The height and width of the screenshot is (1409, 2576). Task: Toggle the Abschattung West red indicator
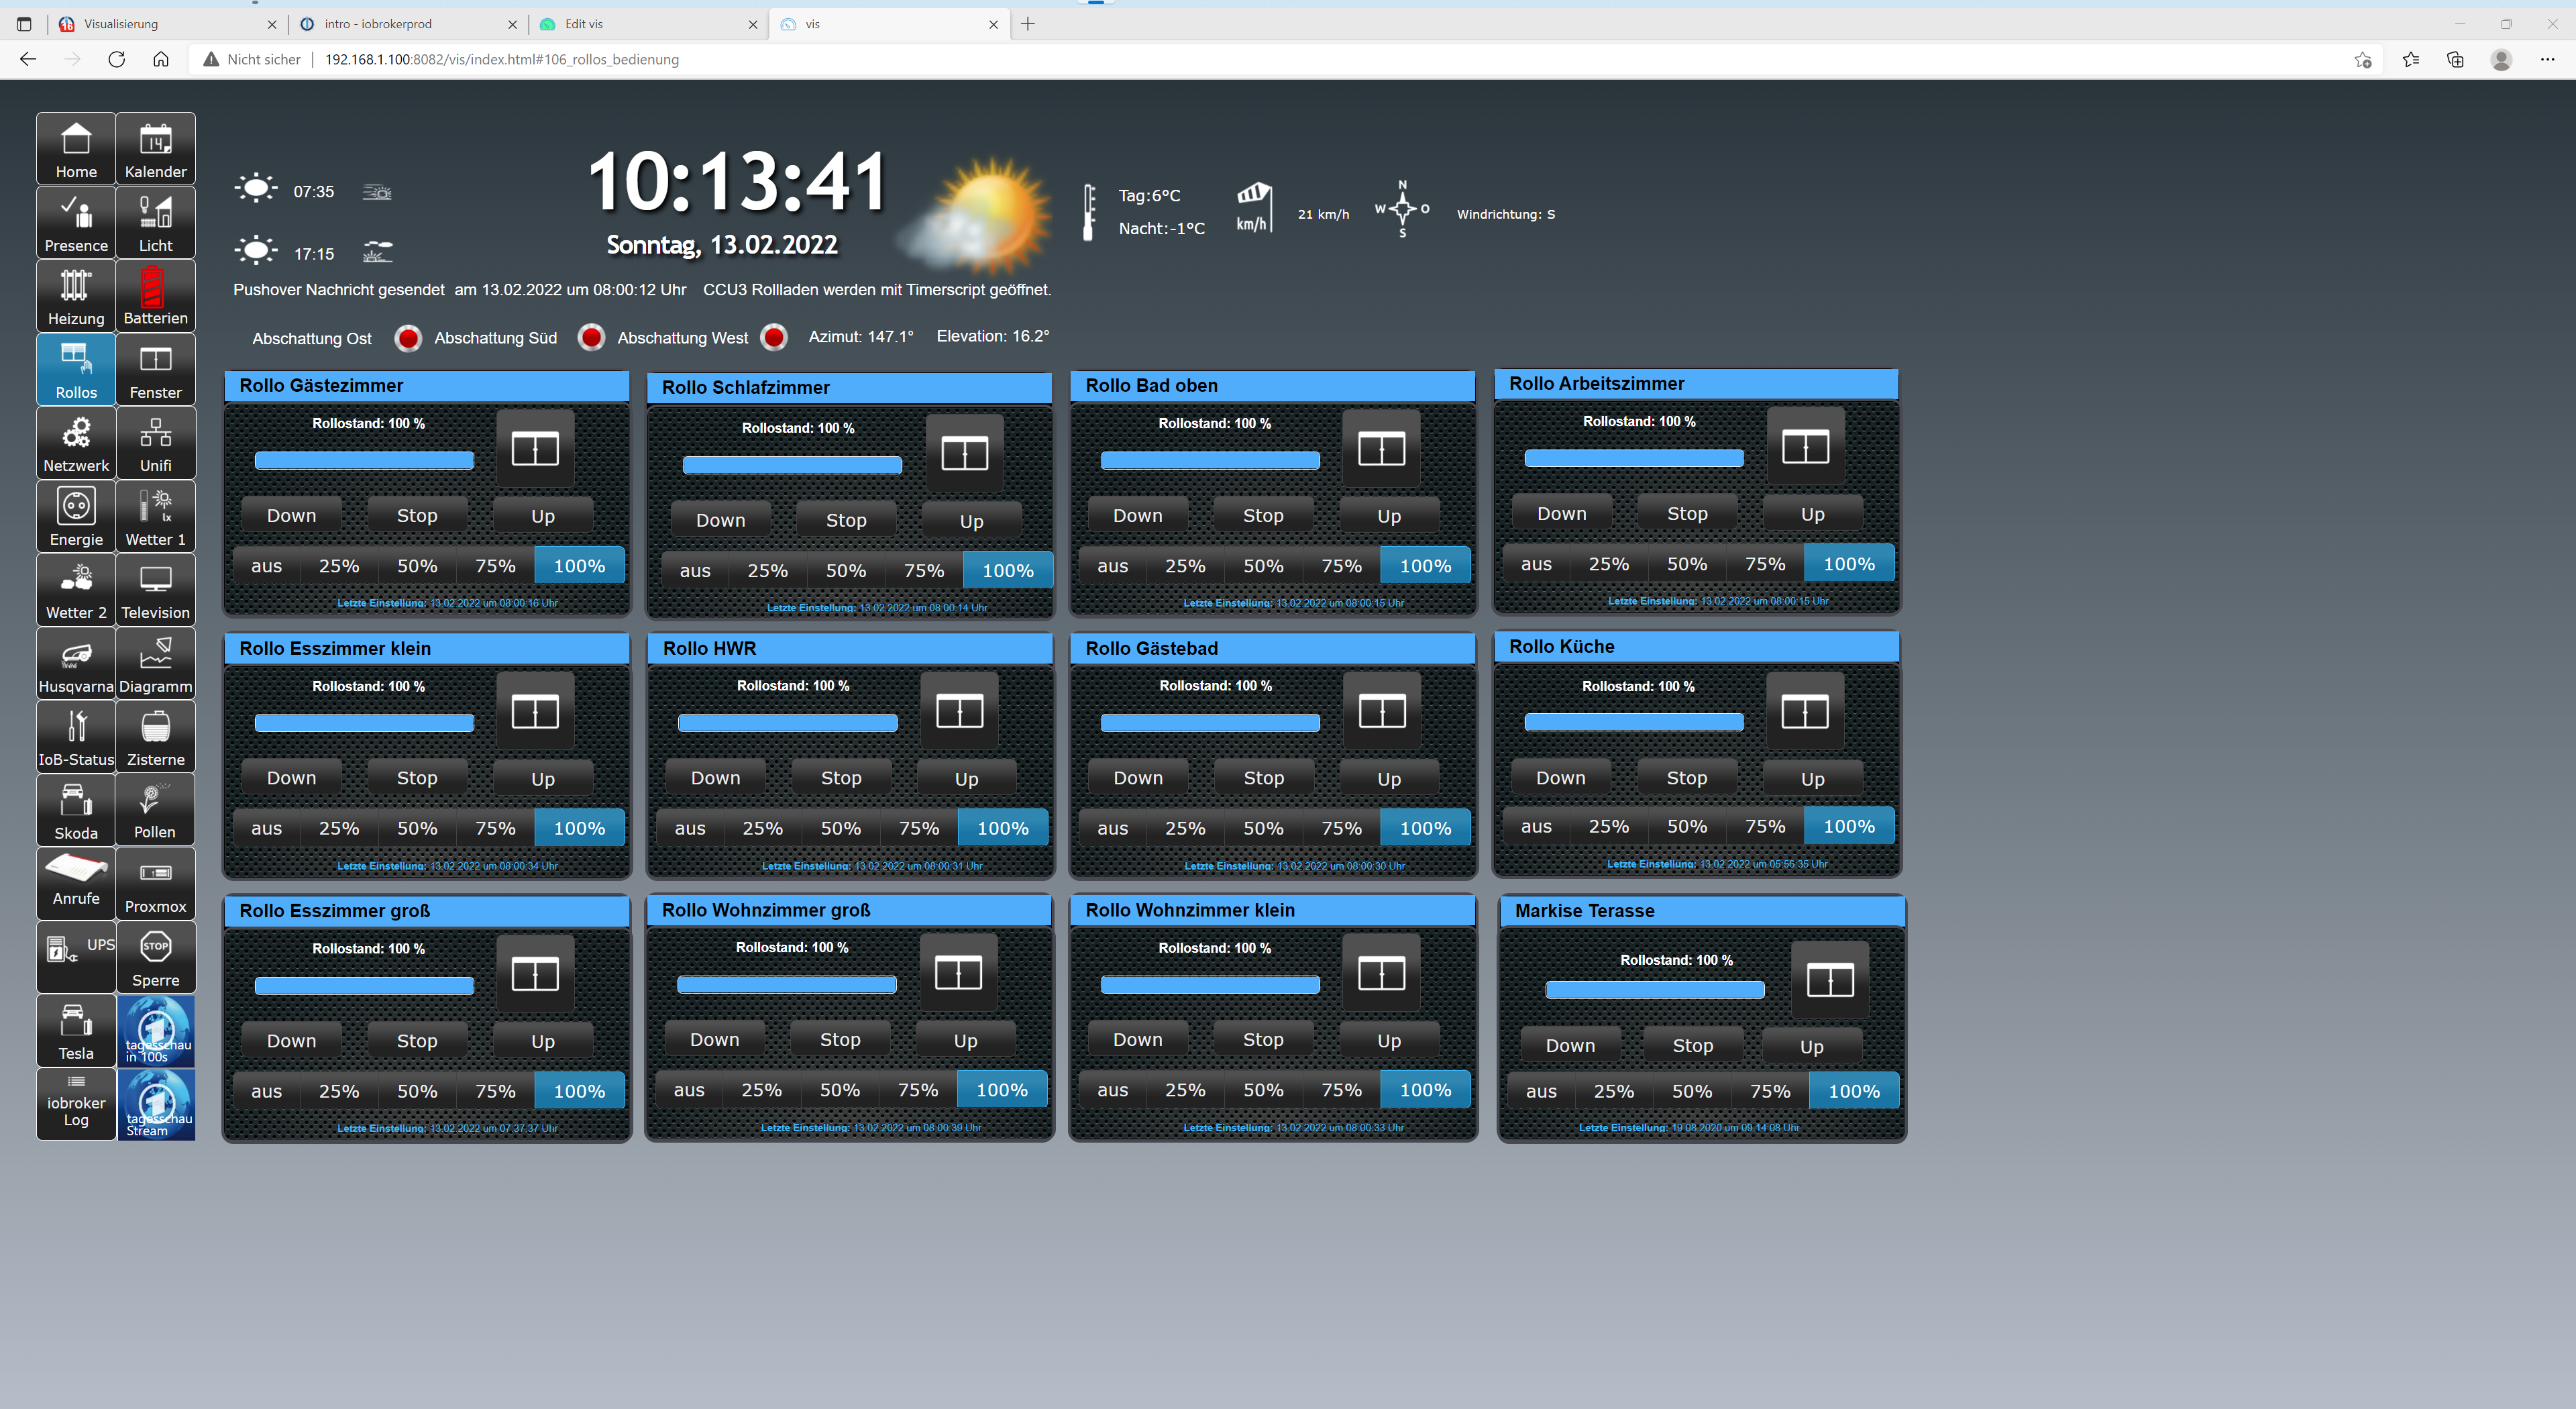pyautogui.click(x=774, y=338)
